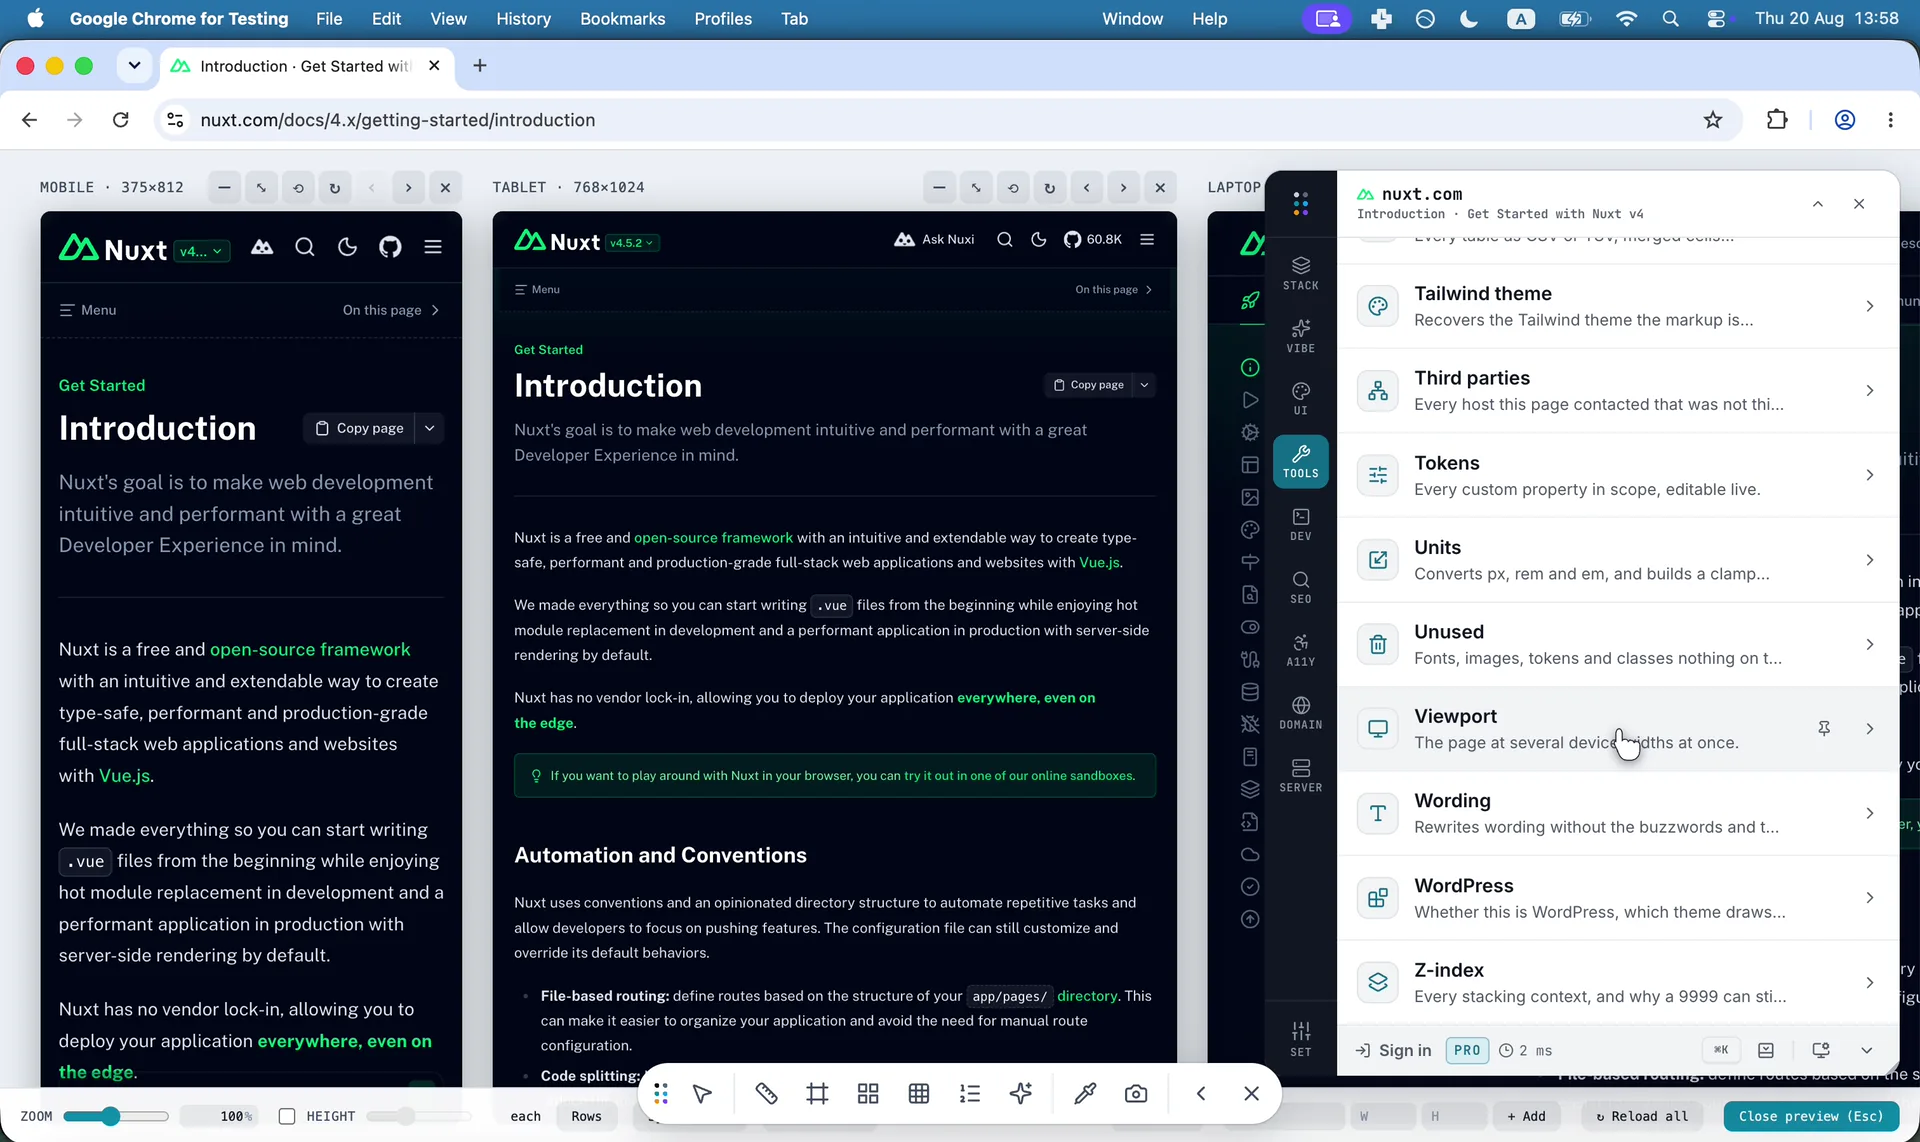Open the DEV section in the sidebar
This screenshot has width=1920, height=1142.
(x=1300, y=524)
